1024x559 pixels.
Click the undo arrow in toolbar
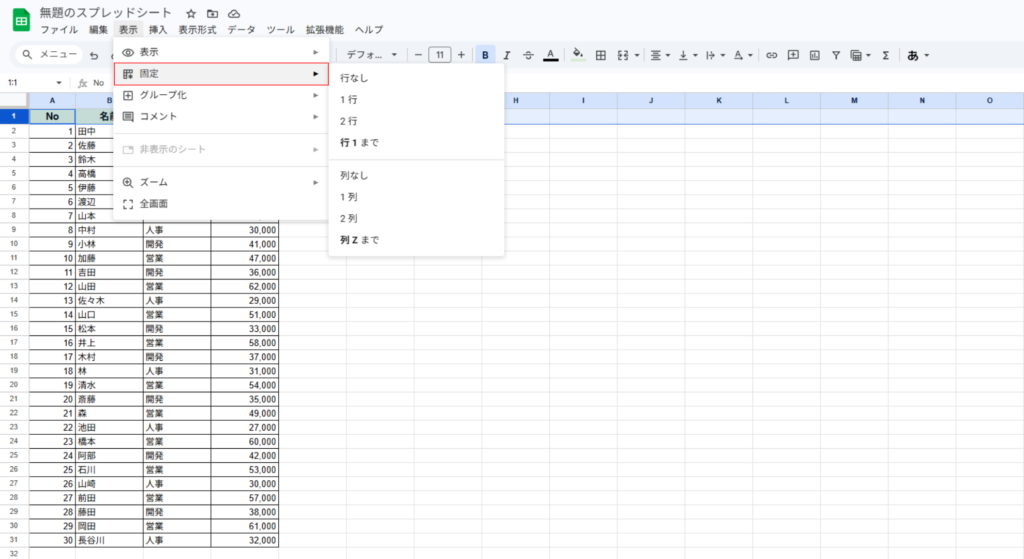tap(94, 55)
